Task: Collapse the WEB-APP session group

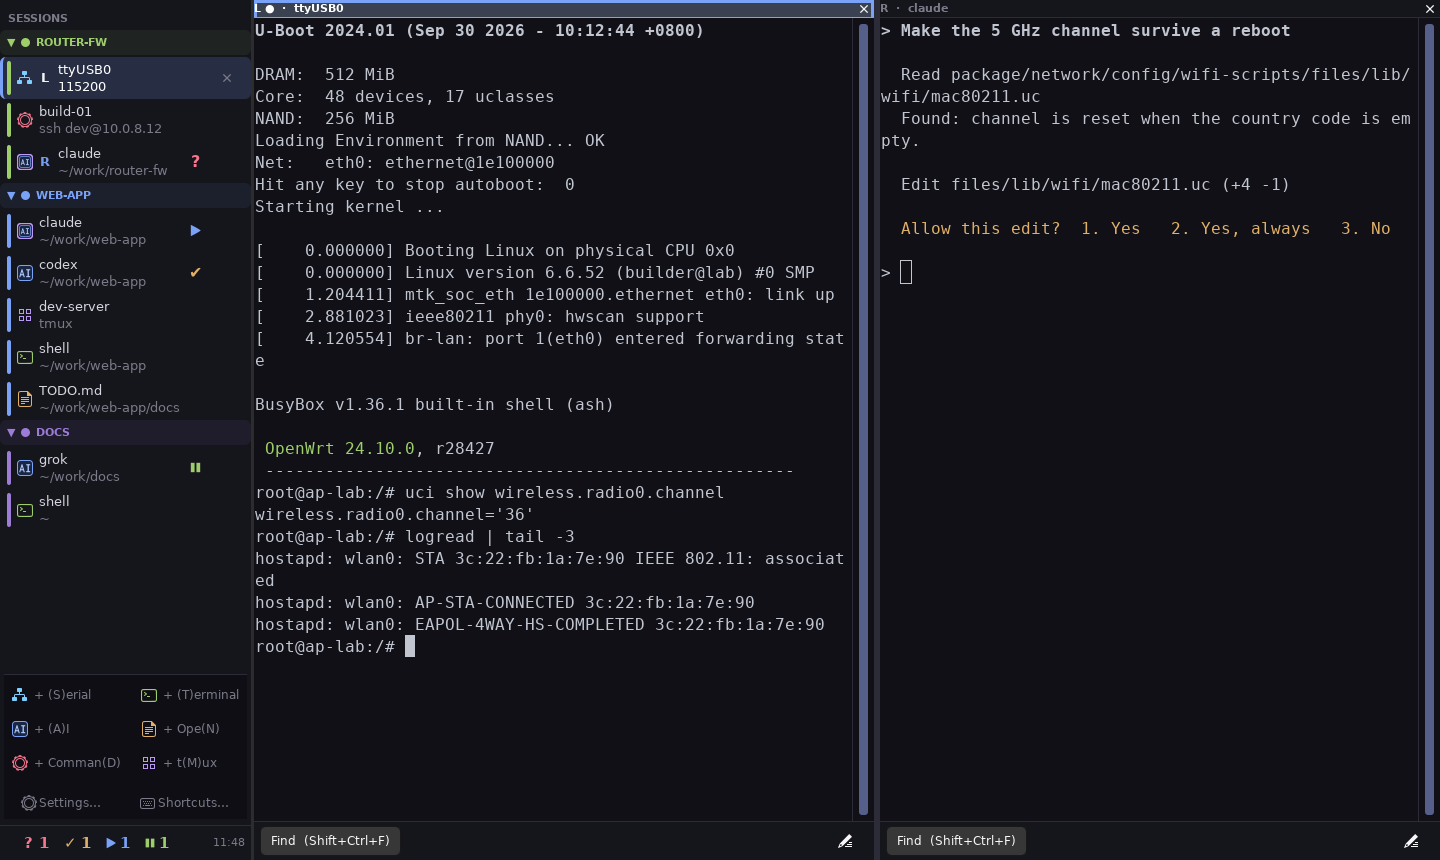Action: point(11,196)
